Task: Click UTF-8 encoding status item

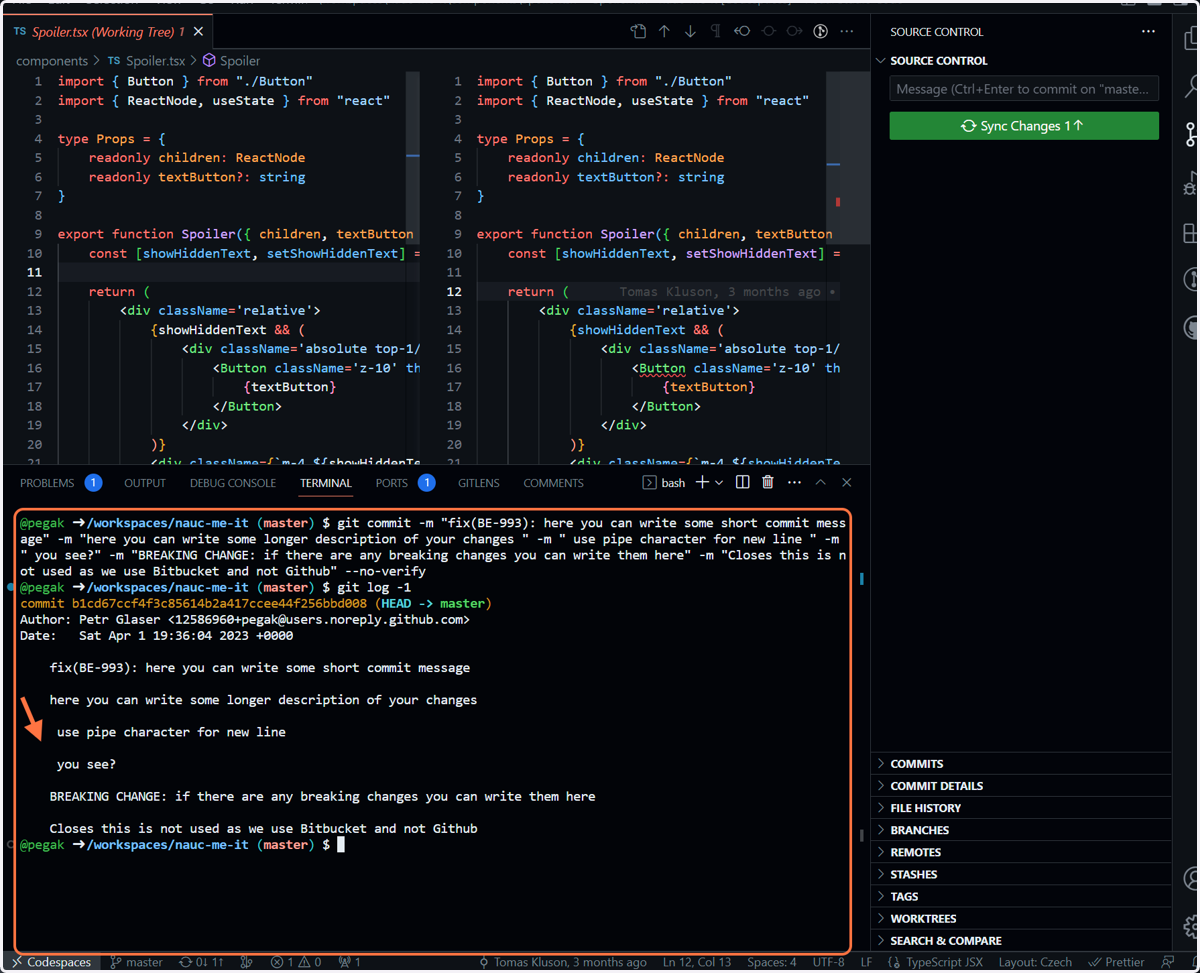Action: click(828, 963)
